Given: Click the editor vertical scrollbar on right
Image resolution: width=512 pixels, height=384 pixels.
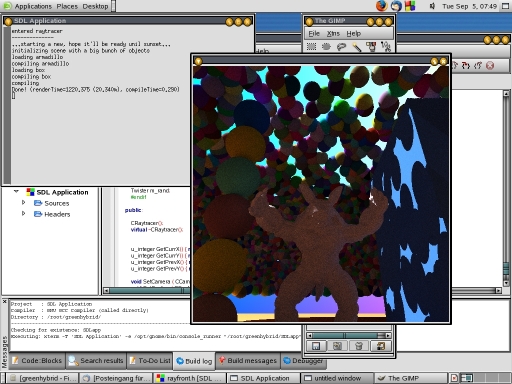Looking at the screenshot, I should [506, 188].
